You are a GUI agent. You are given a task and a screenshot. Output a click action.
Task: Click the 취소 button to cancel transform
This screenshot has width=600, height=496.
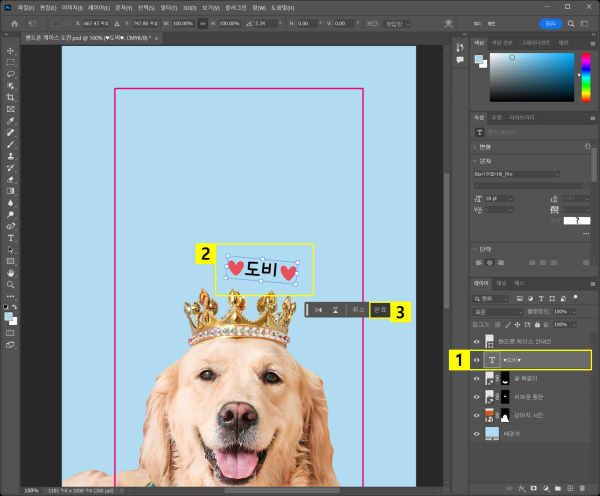[358, 311]
